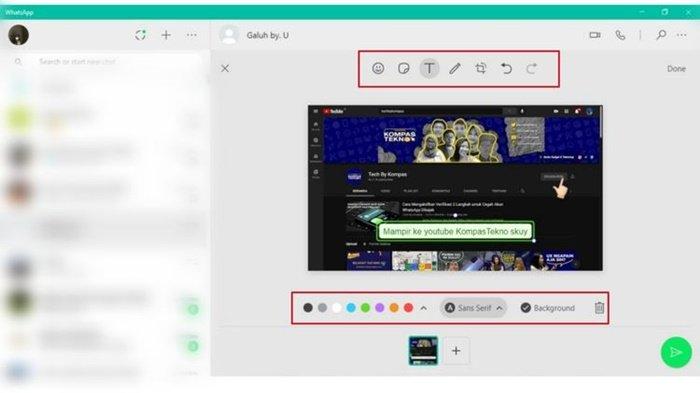The image size is (700, 393).
Task: Open the sticker picker icon
Action: coord(404,68)
